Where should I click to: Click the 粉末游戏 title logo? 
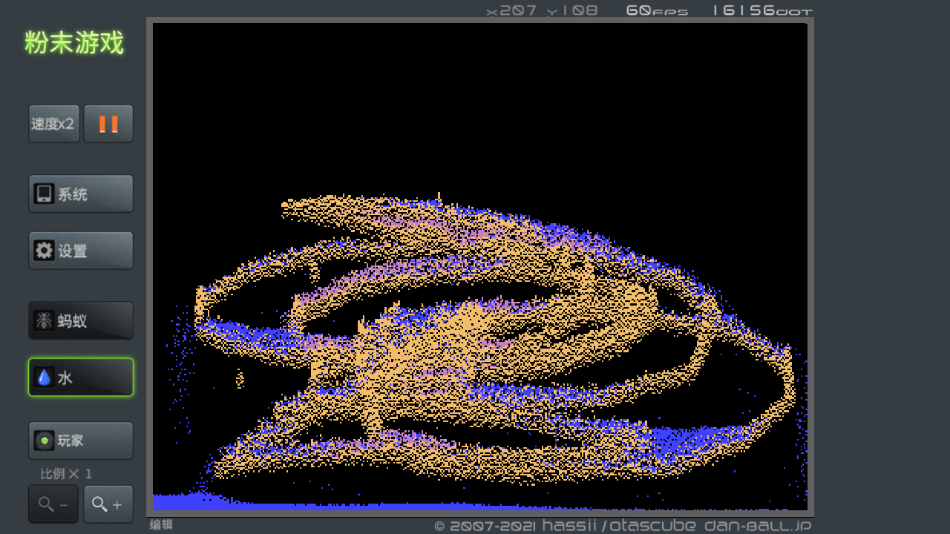(74, 43)
